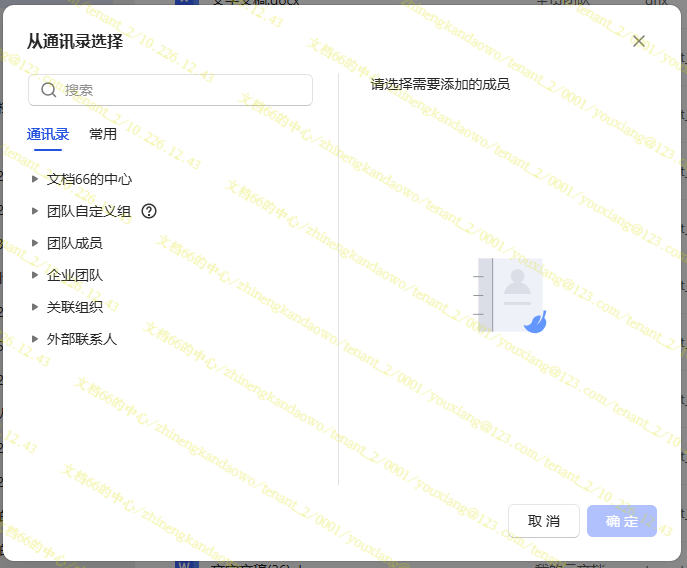Select the 团队成员 label

[75, 243]
